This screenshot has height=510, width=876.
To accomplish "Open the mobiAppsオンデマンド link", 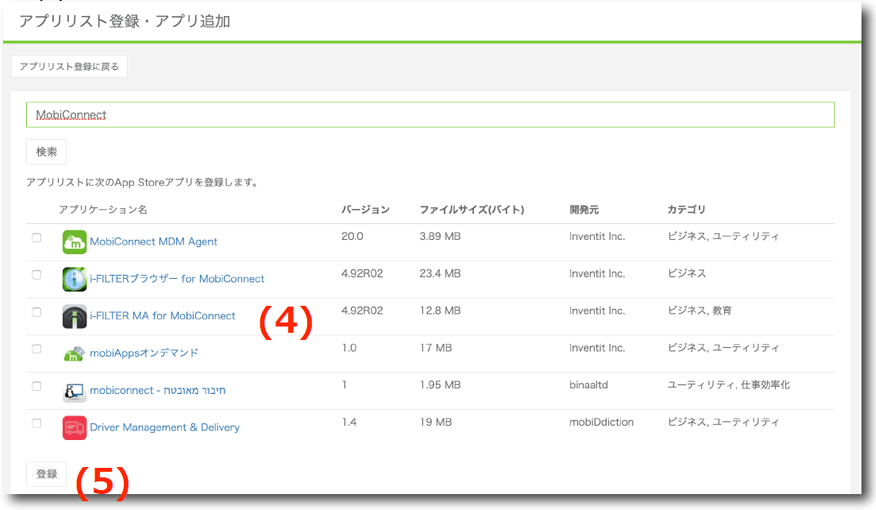I will coord(144,353).
